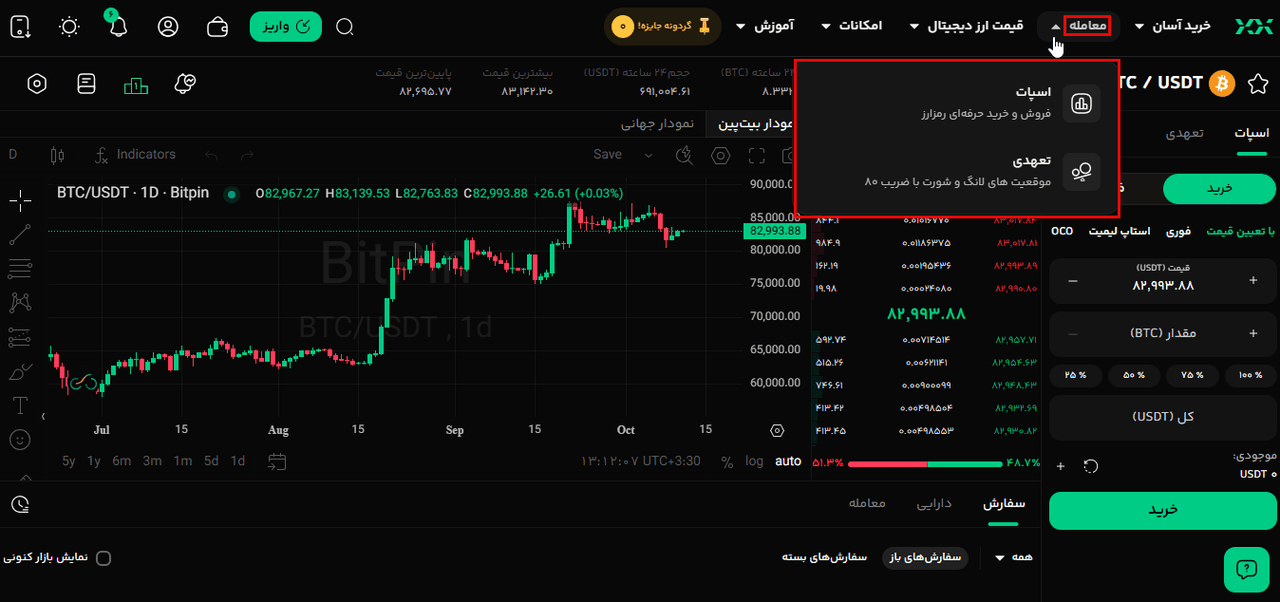Redo the chart action

point(247,155)
